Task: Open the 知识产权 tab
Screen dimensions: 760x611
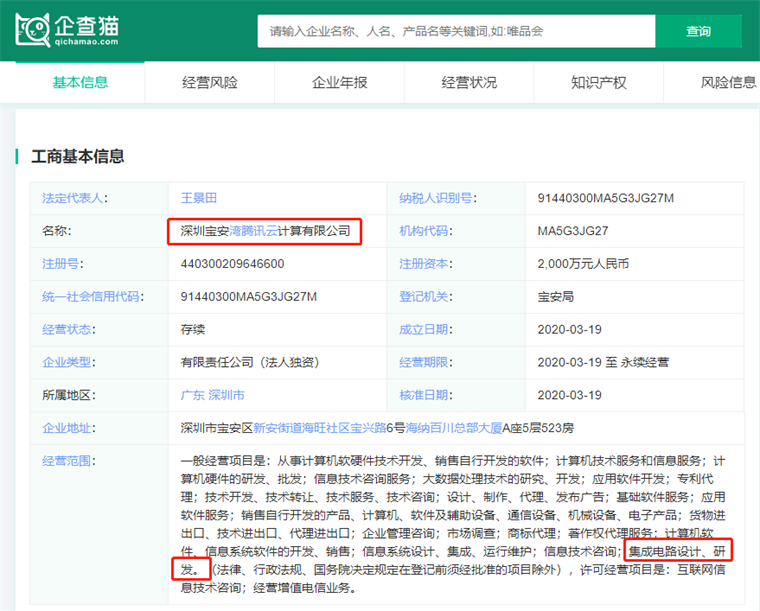Action: [599, 82]
